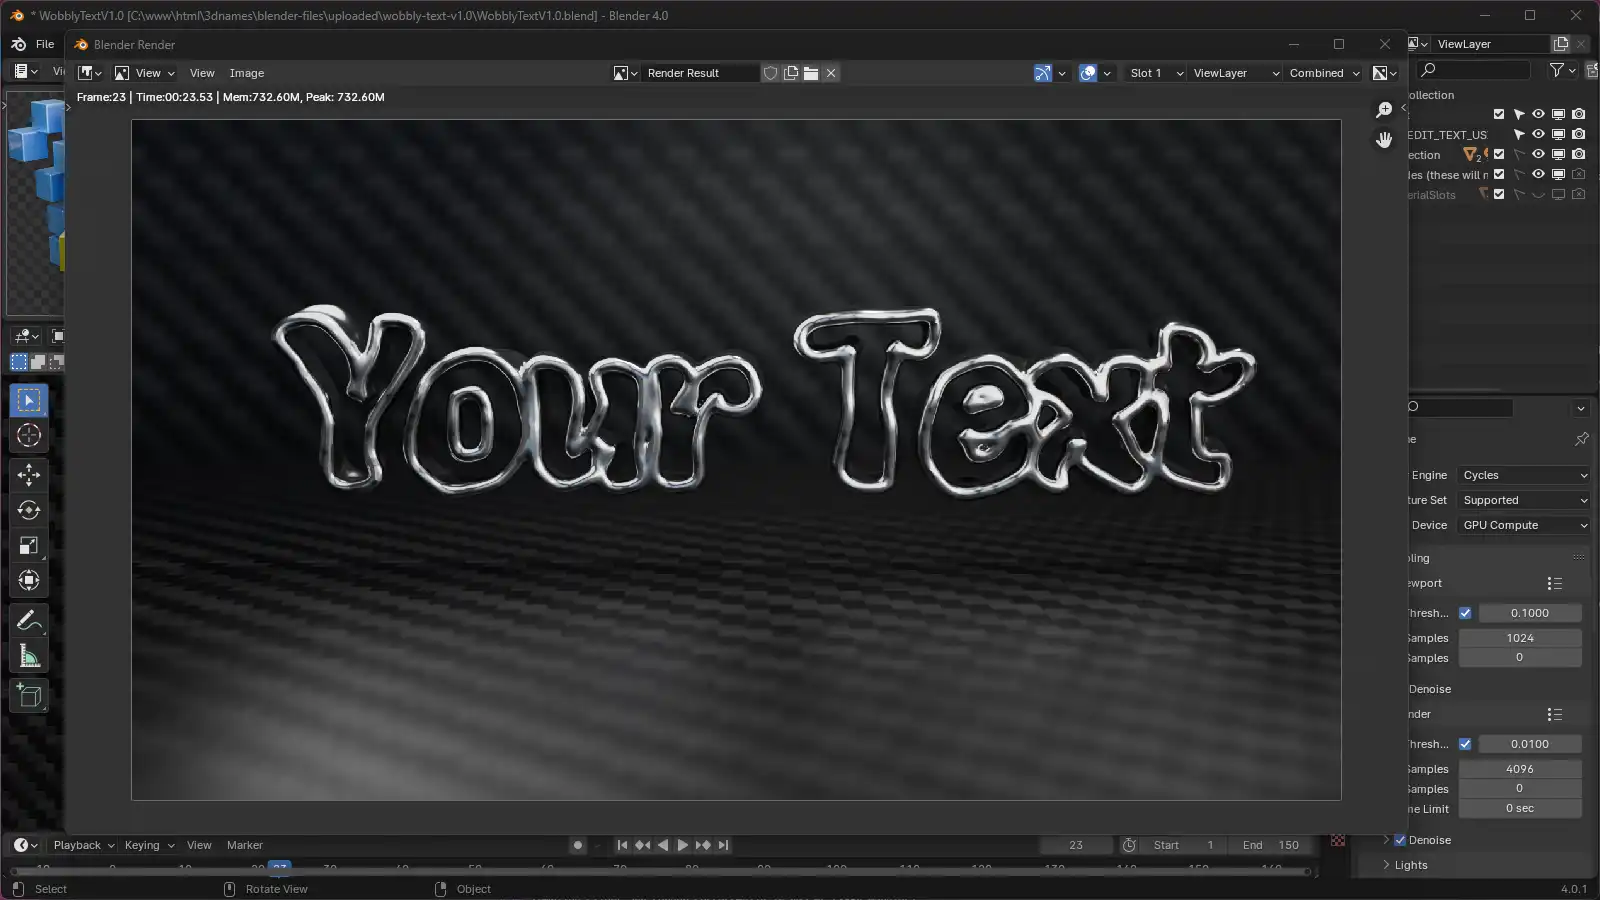Open the outliner filter funnel dropdown
This screenshot has width=1600, height=900.
(1562, 69)
